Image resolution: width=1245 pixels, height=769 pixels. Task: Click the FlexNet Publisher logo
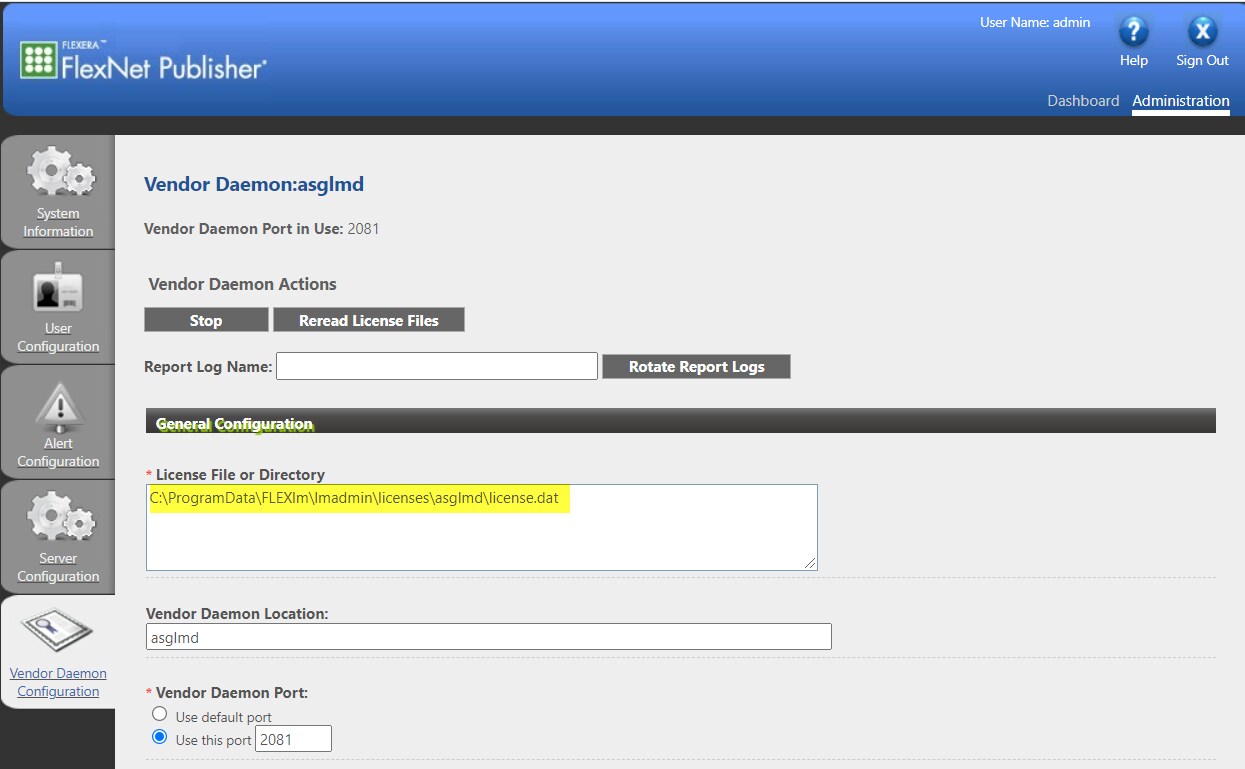(143, 62)
